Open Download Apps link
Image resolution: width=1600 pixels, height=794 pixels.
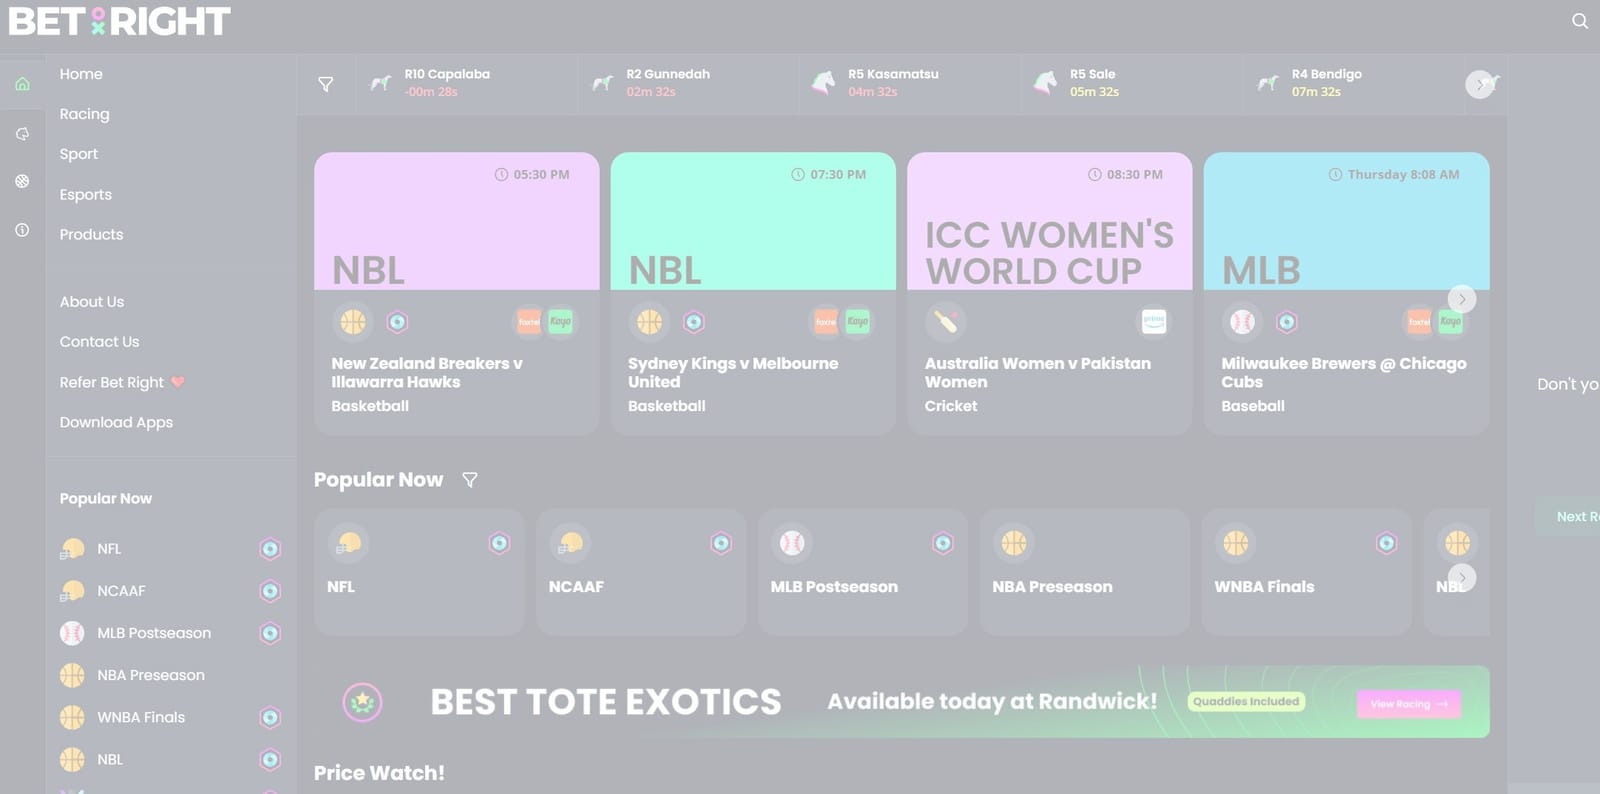[116, 422]
